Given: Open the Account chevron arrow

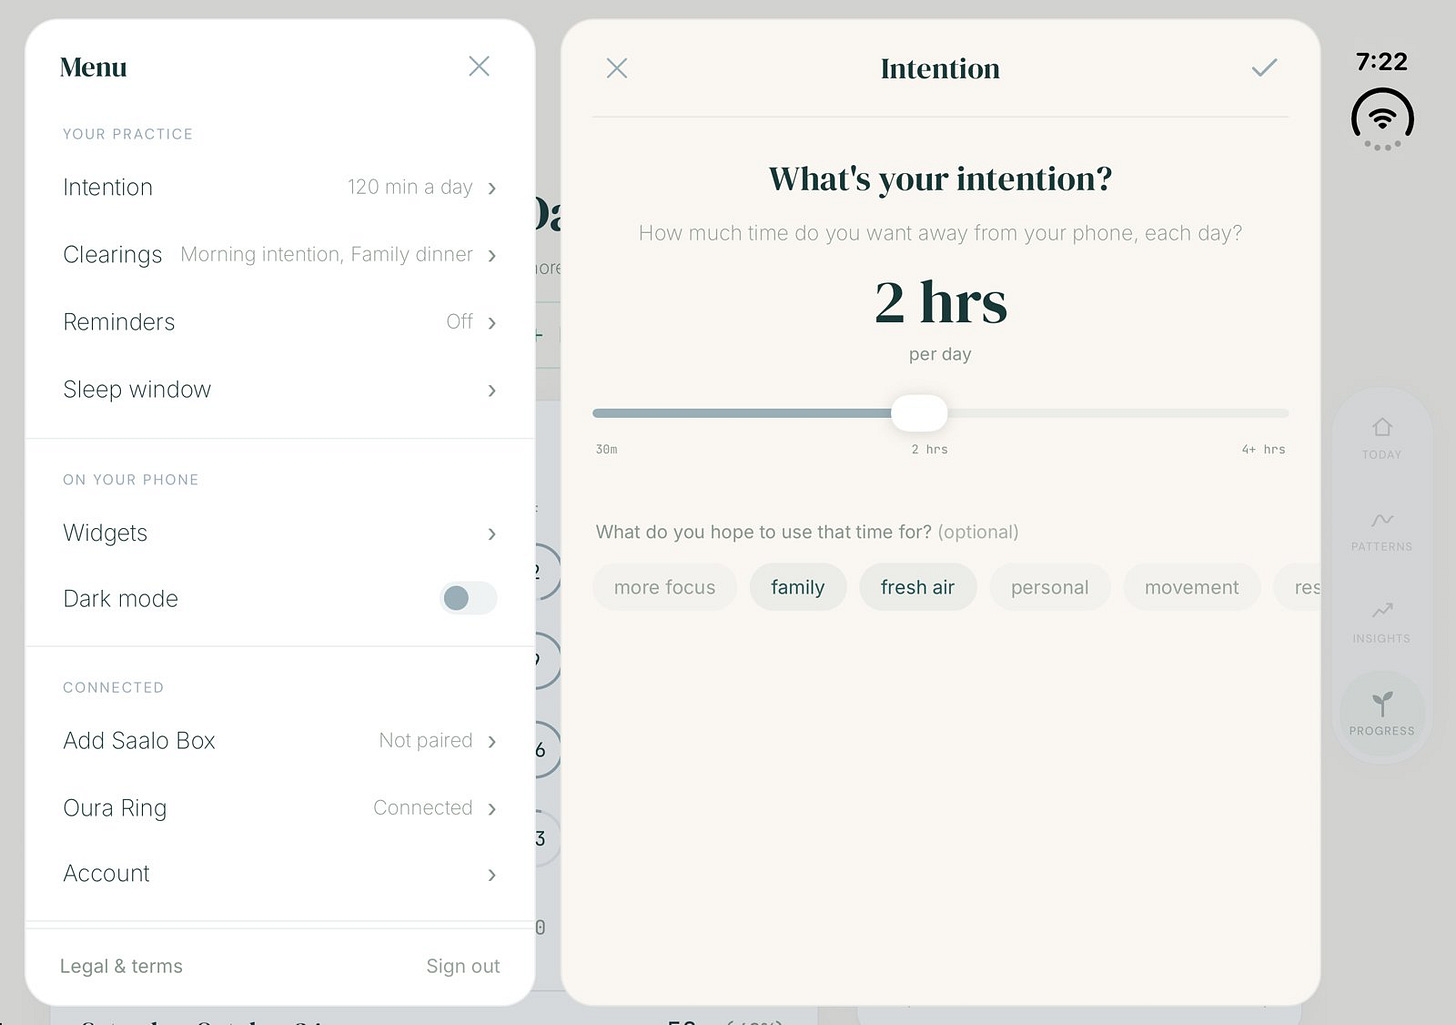Looking at the screenshot, I should (x=492, y=875).
